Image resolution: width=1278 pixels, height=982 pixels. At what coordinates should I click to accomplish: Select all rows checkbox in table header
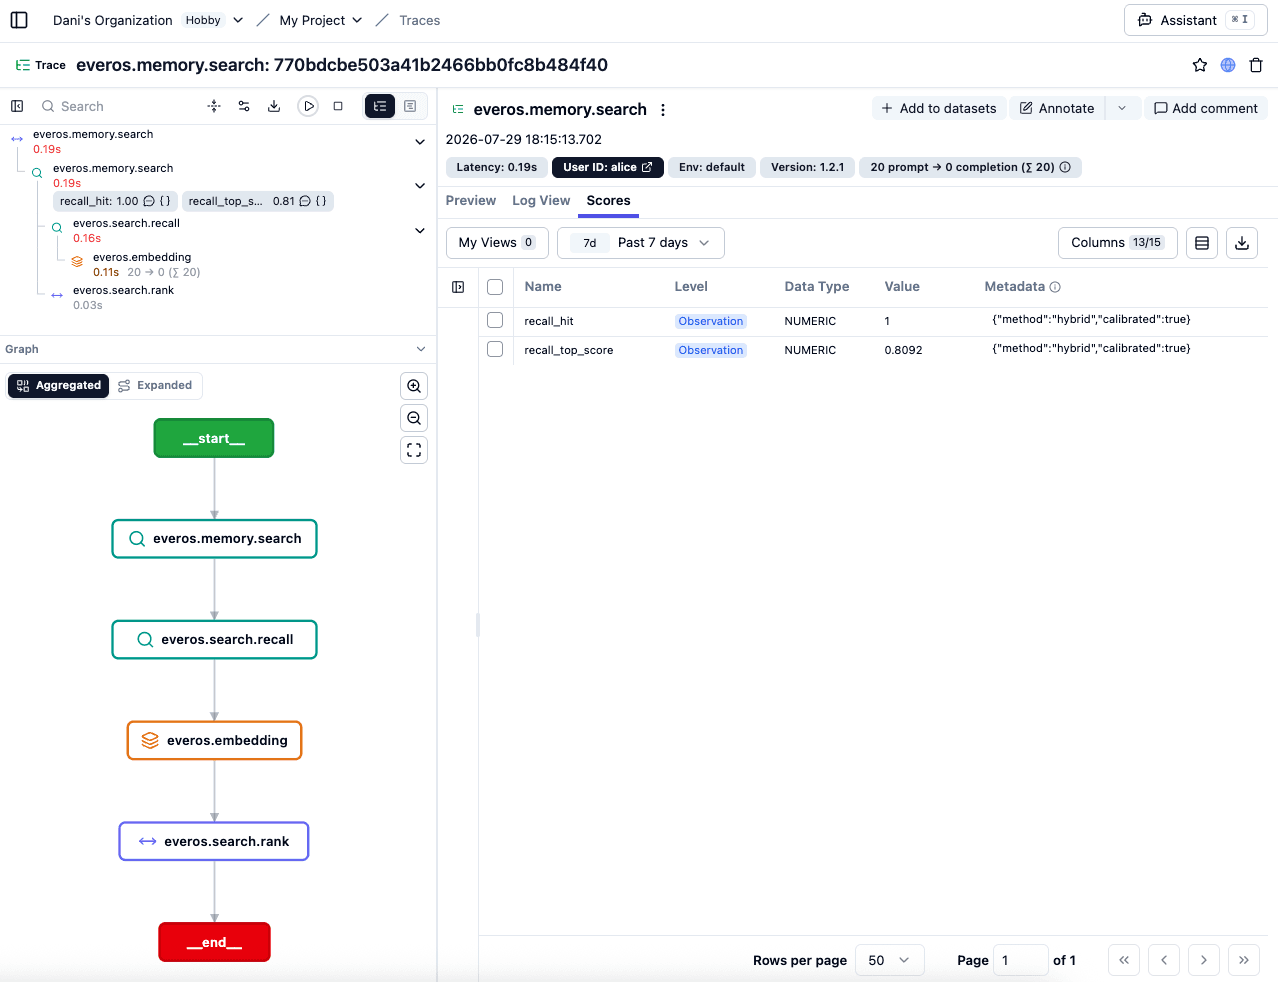(495, 287)
